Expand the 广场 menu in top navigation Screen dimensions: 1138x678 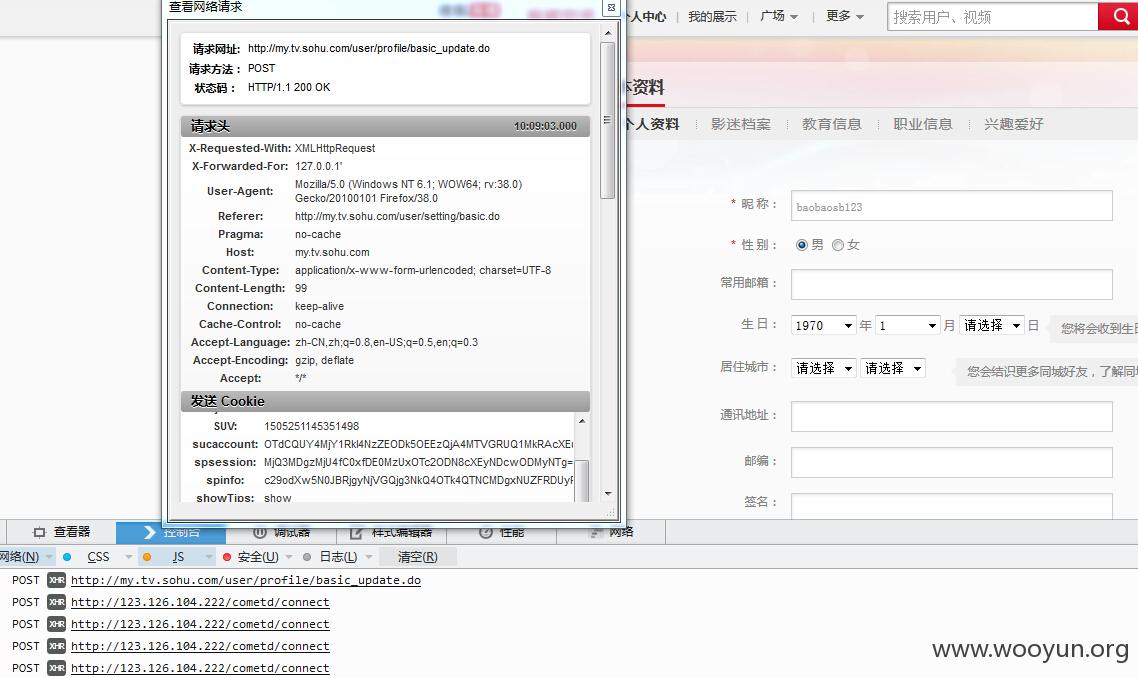(779, 16)
